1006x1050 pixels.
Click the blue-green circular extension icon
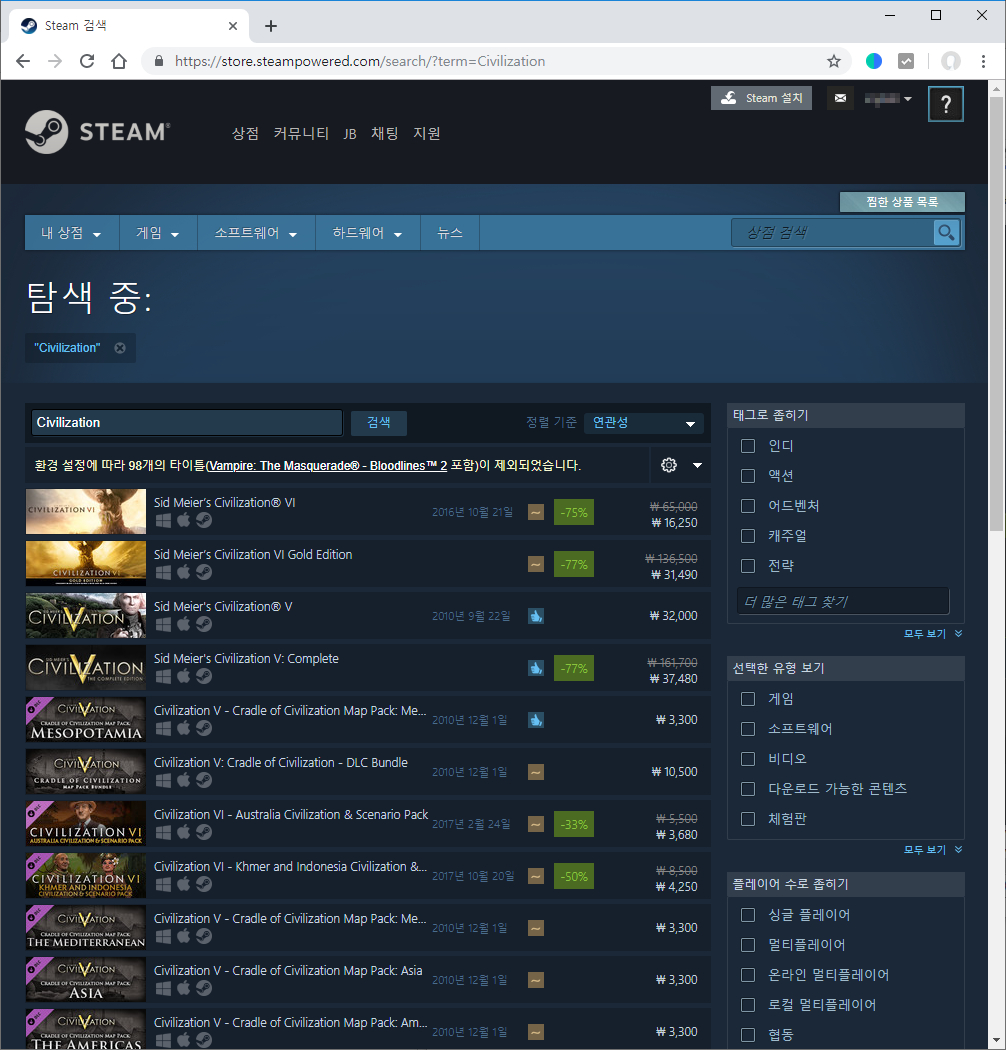point(874,62)
